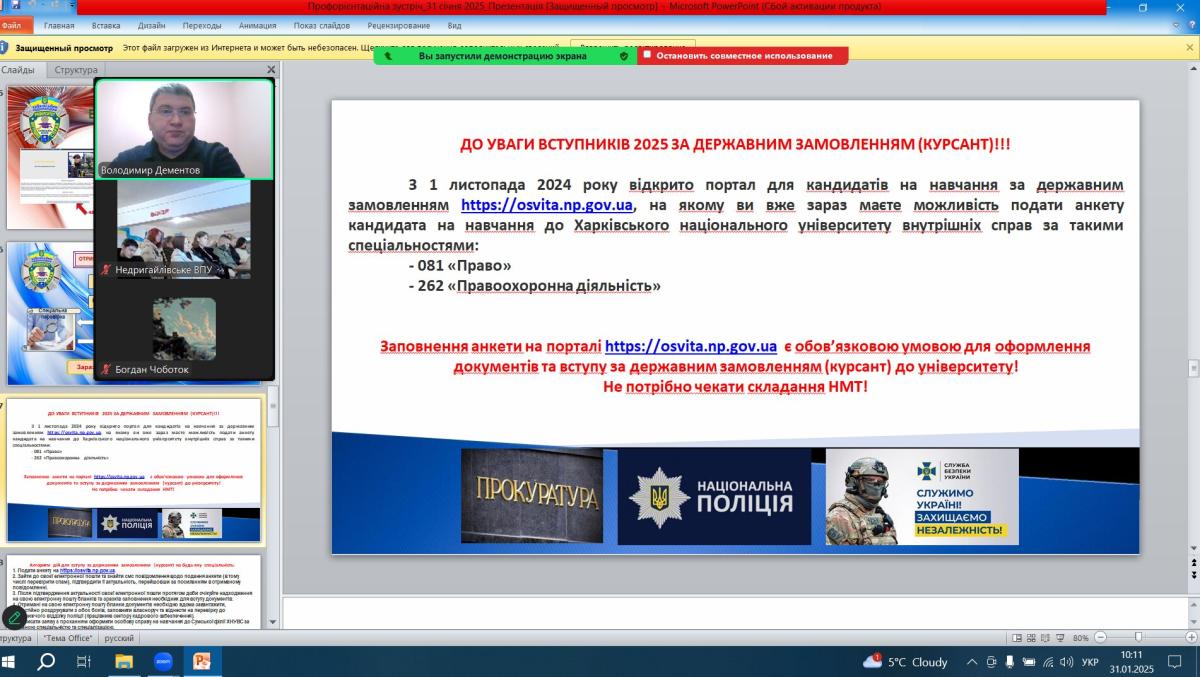This screenshot has height=677, width=1200.
Task: Open Slide Sorter view
Action: 1030,637
